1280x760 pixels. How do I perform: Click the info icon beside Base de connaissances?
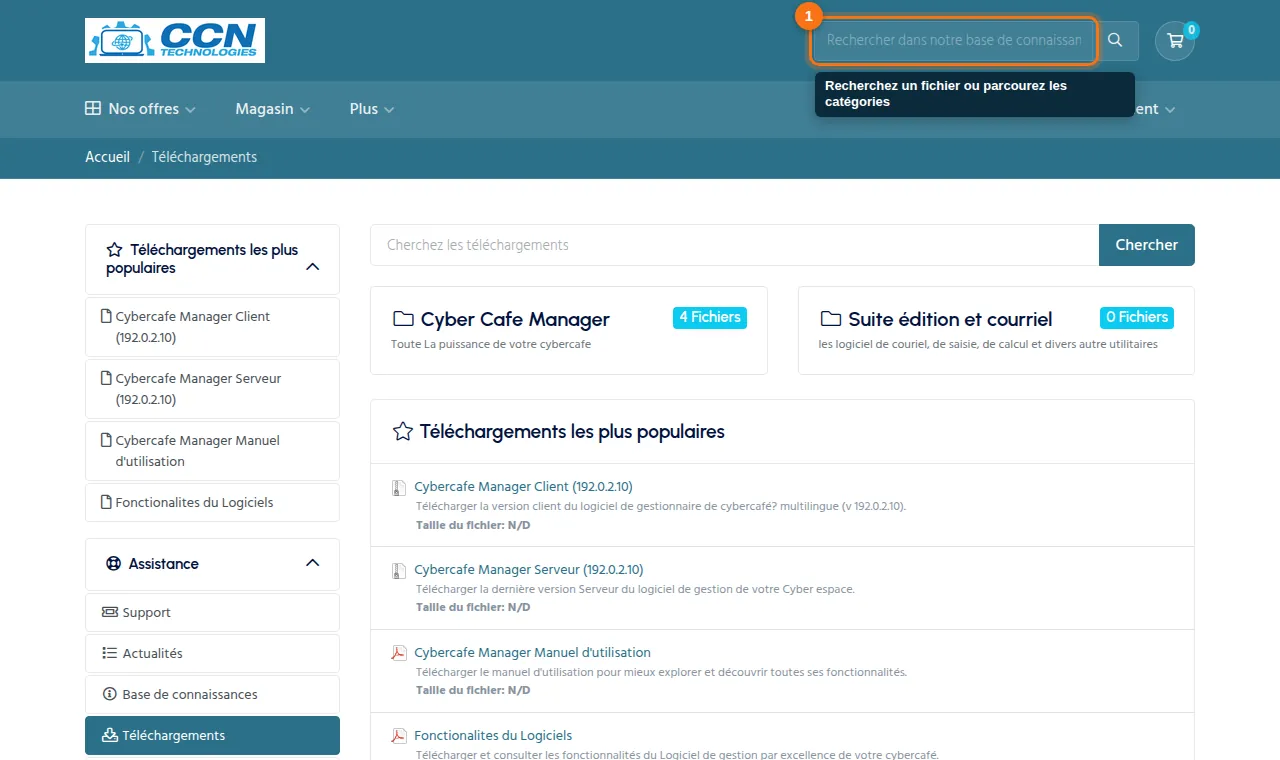tap(110, 694)
